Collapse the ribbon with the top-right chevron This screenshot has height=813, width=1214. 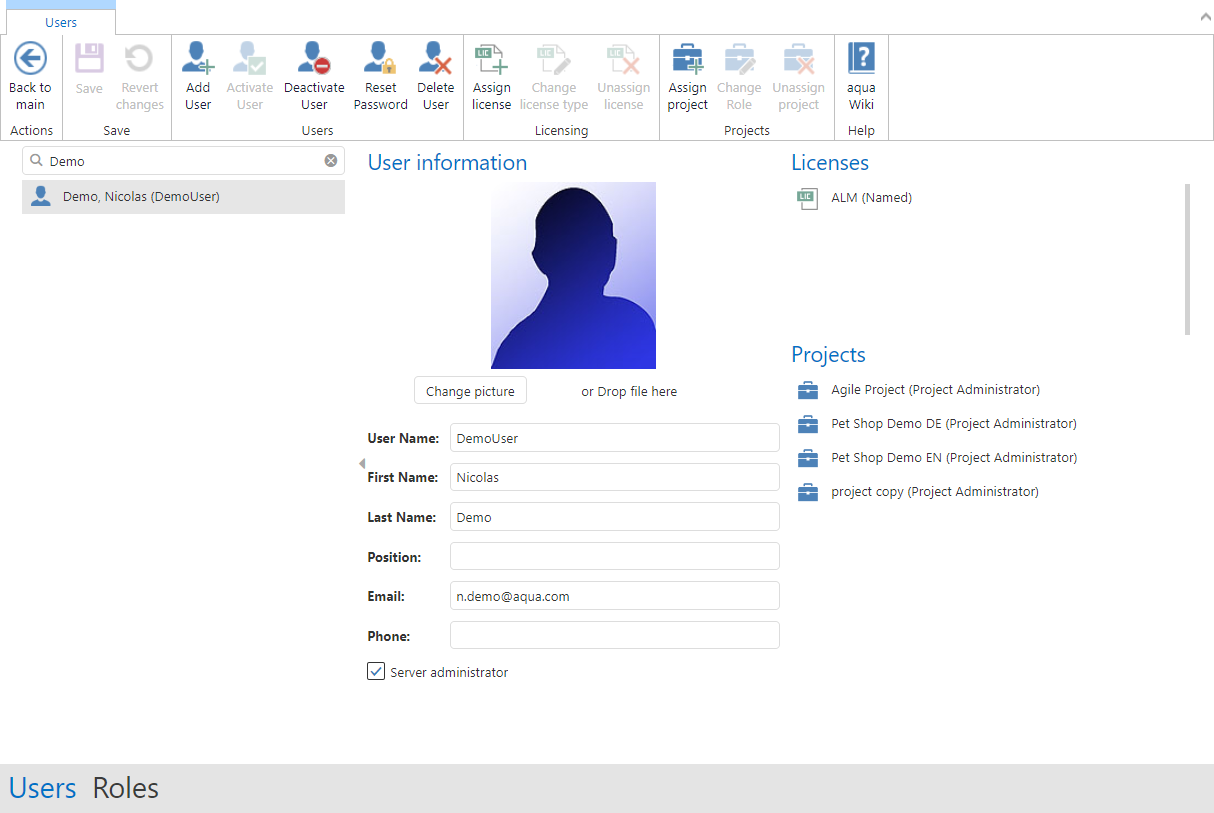point(1204,17)
